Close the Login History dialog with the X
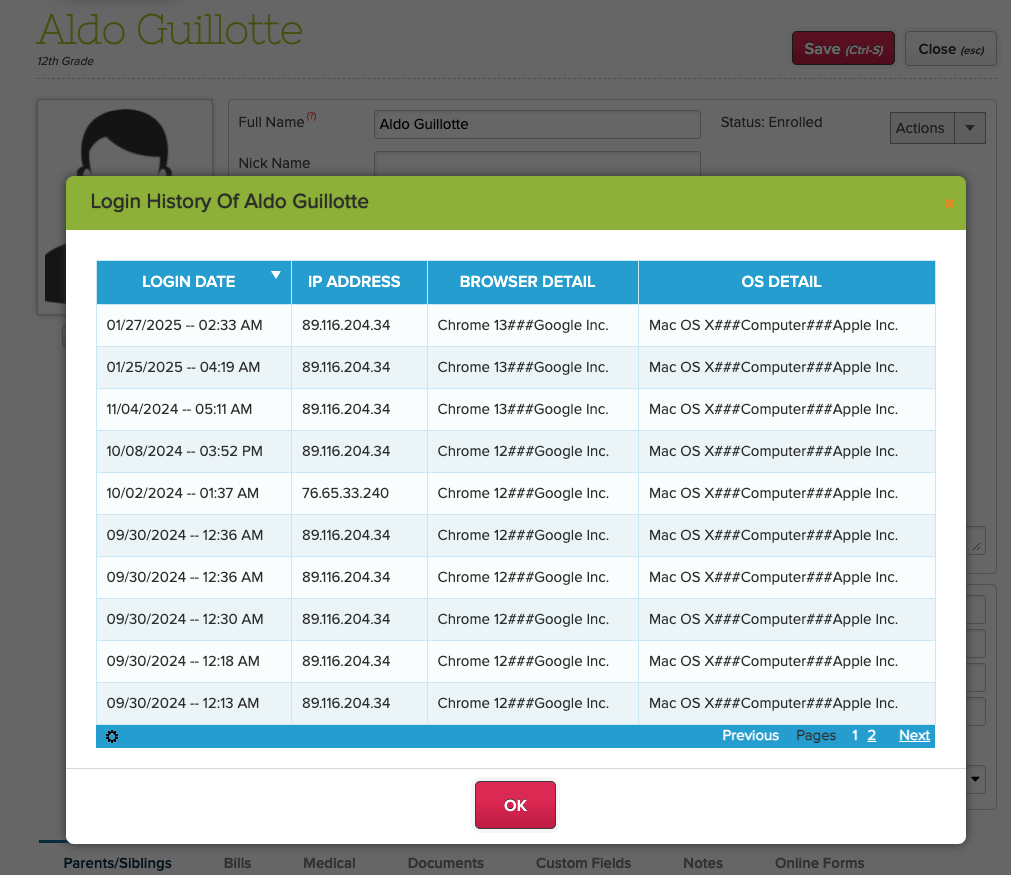The height and width of the screenshot is (875, 1011). (x=948, y=203)
